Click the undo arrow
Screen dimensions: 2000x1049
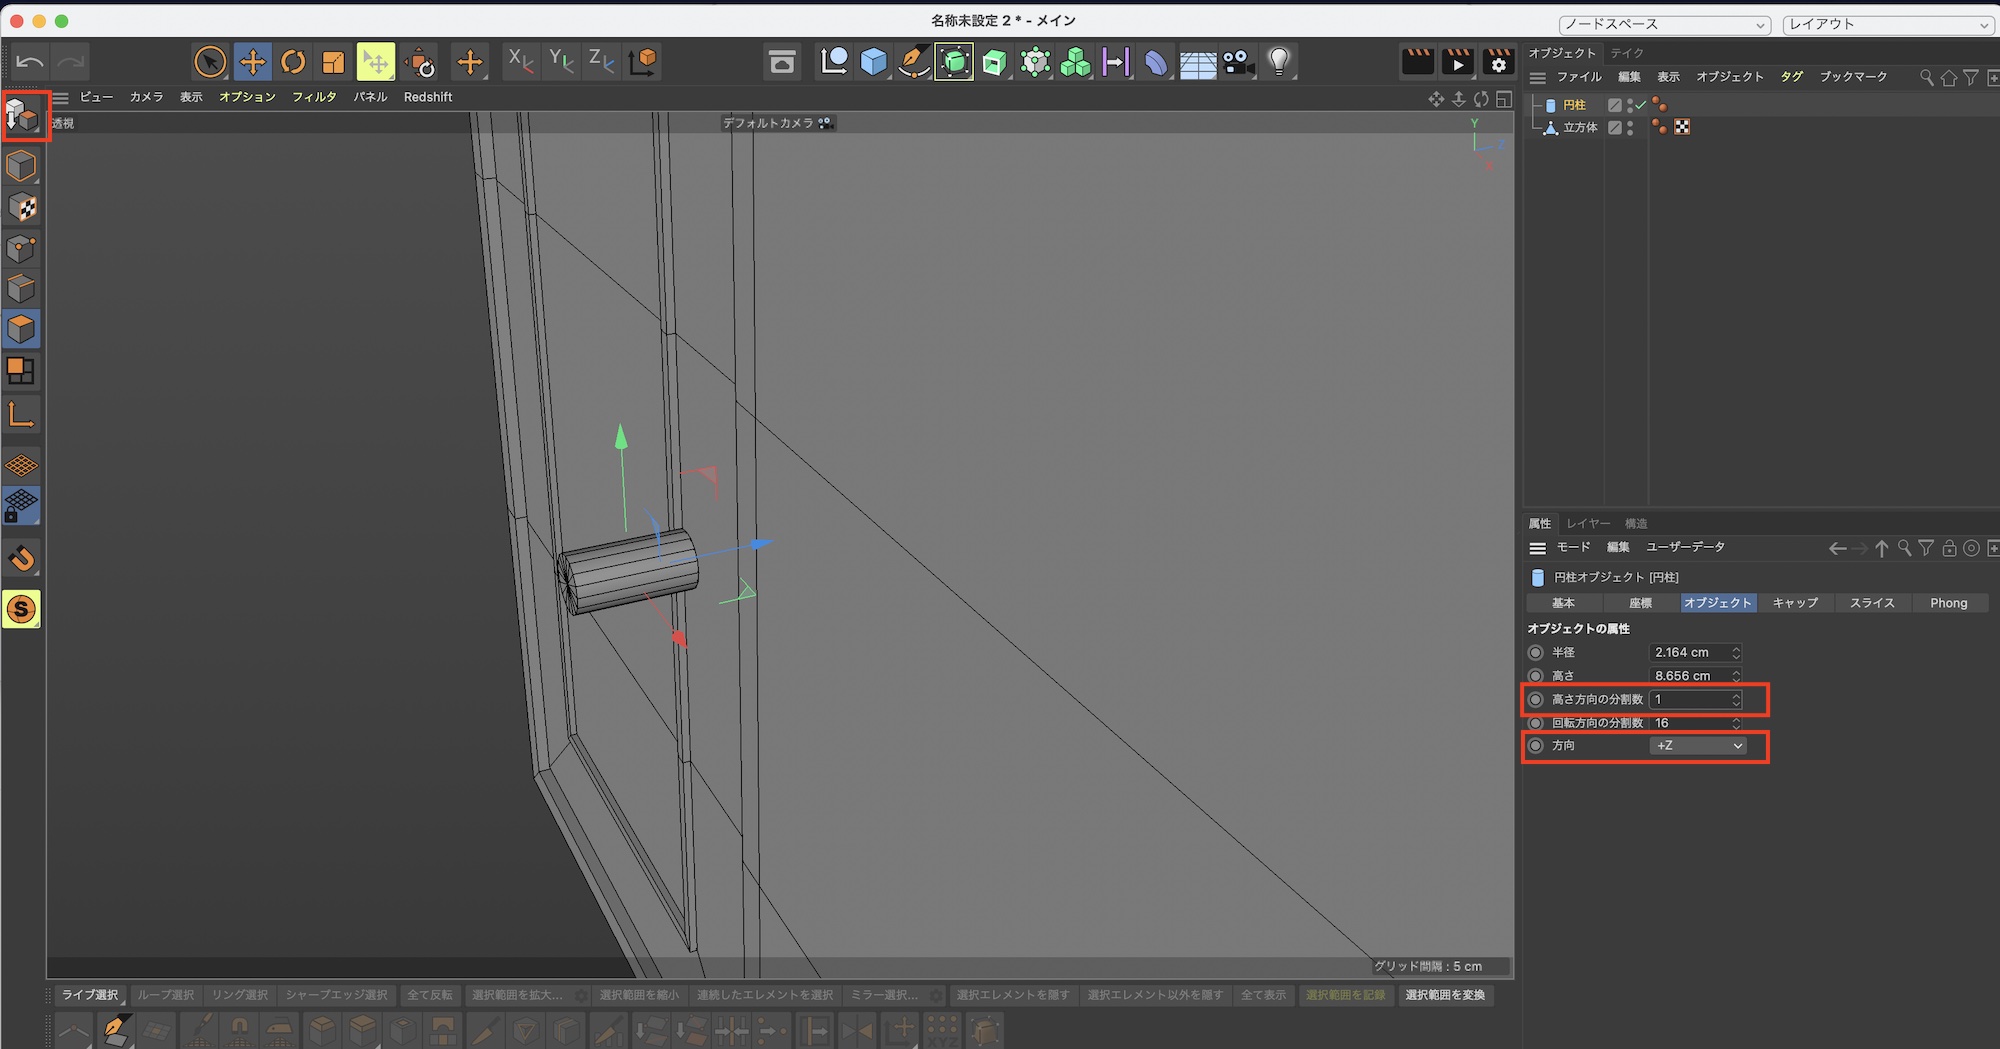pos(30,62)
